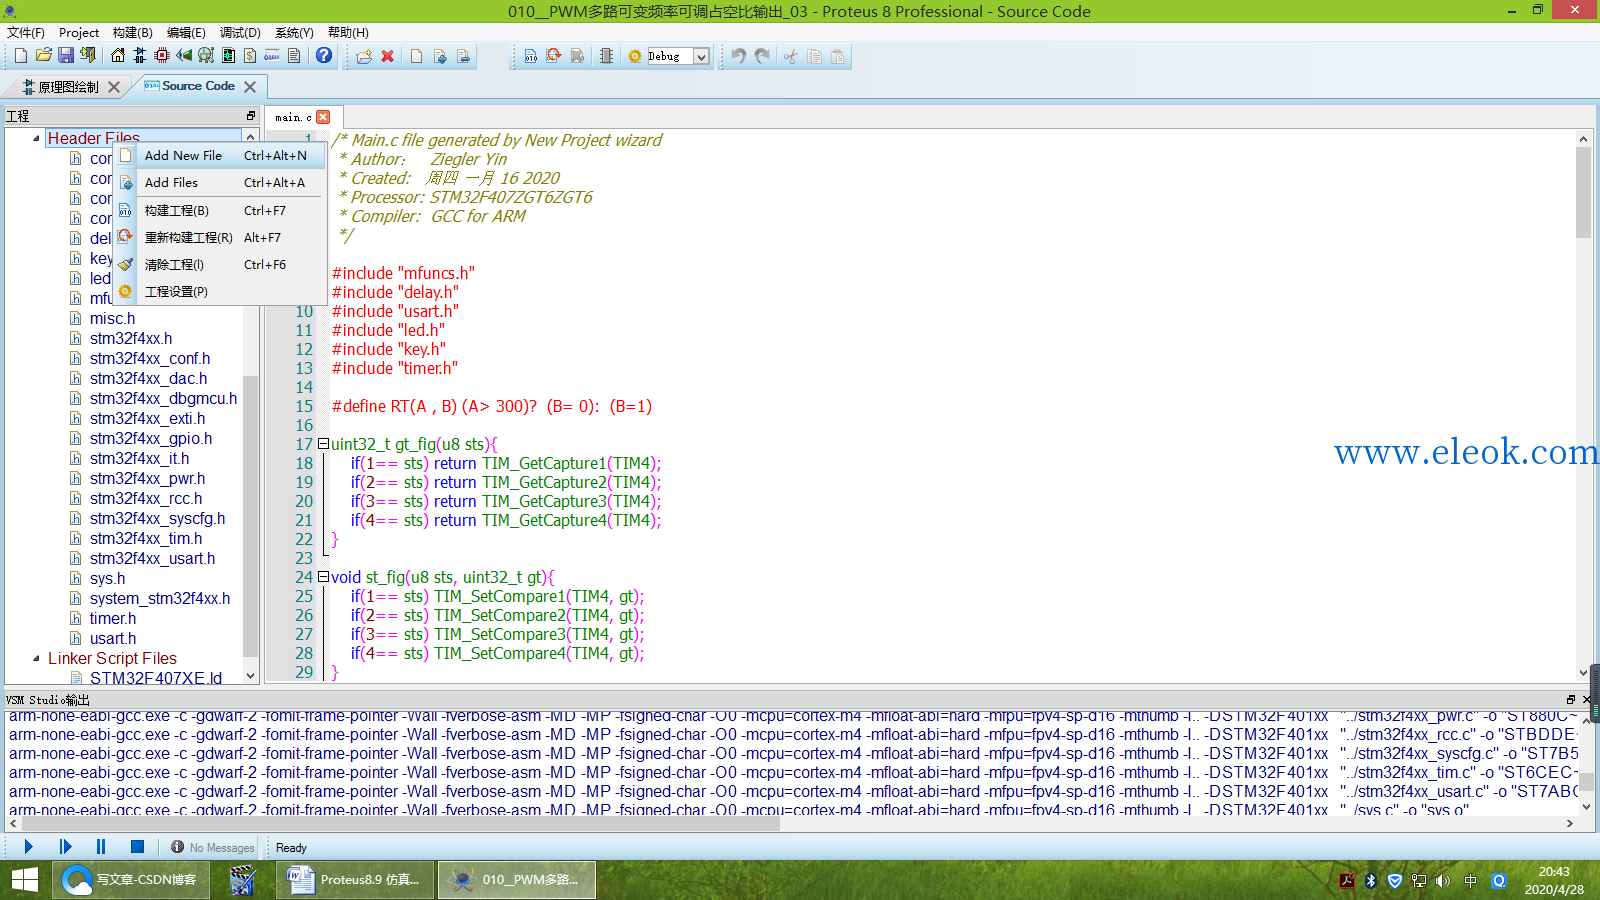Open PCB Layout red chip icon
This screenshot has width=1600, height=900.
(x=162, y=56)
